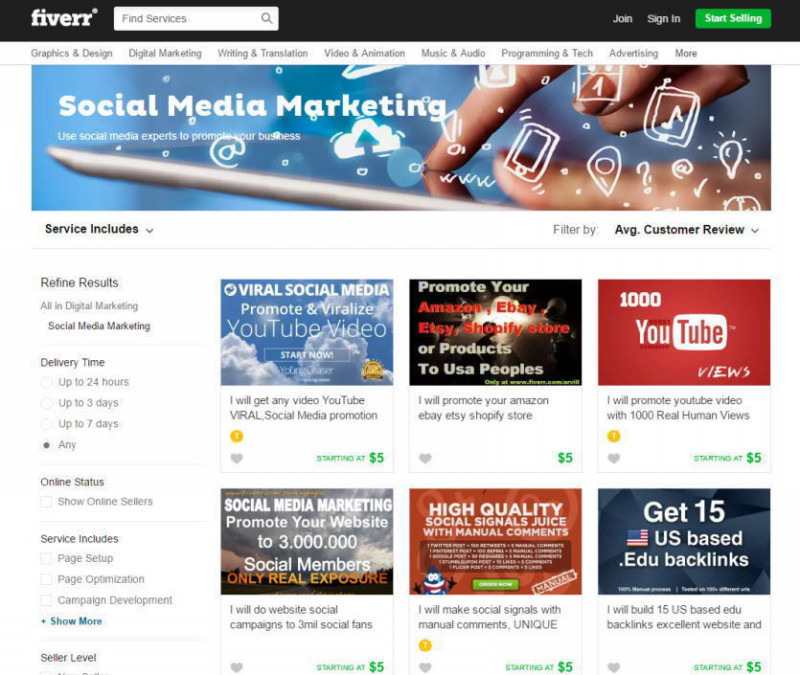Click the seller badge on social signals gig
800x675 pixels.
pyautogui.click(x=425, y=645)
